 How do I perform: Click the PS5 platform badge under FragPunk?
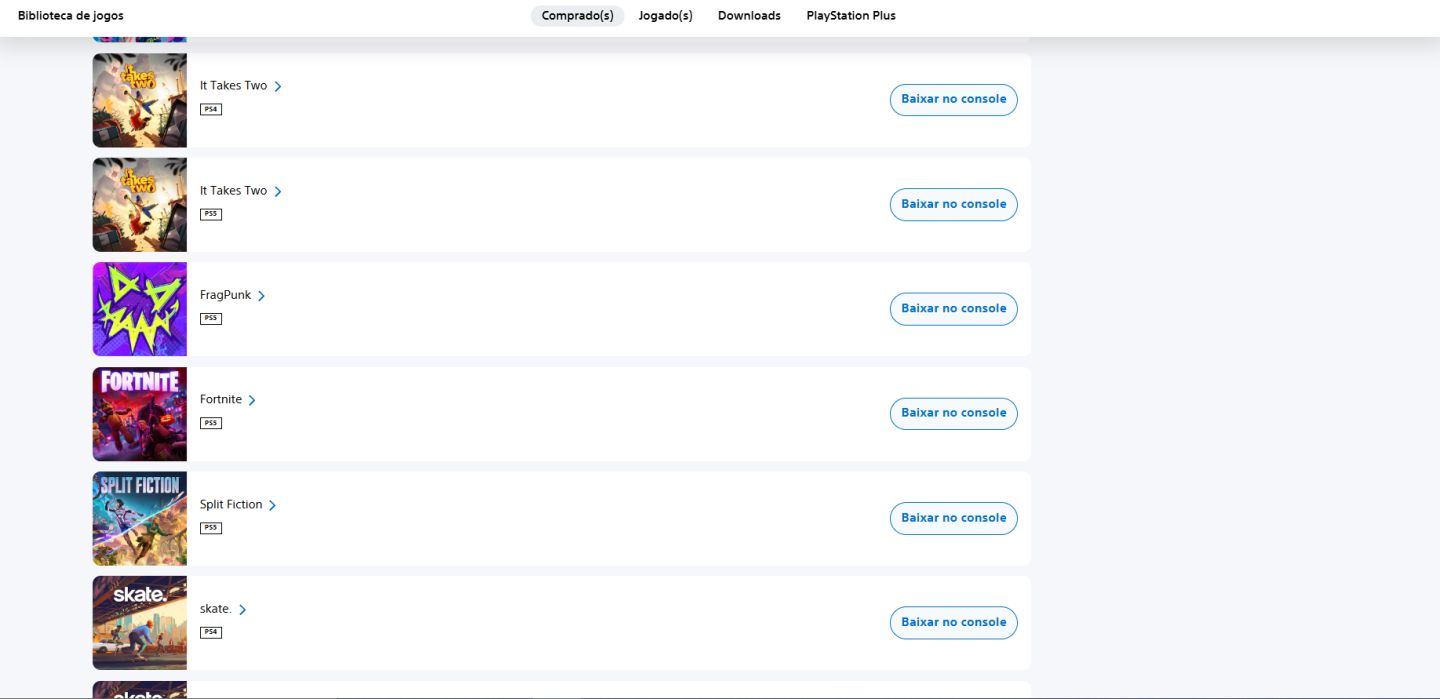(x=211, y=318)
